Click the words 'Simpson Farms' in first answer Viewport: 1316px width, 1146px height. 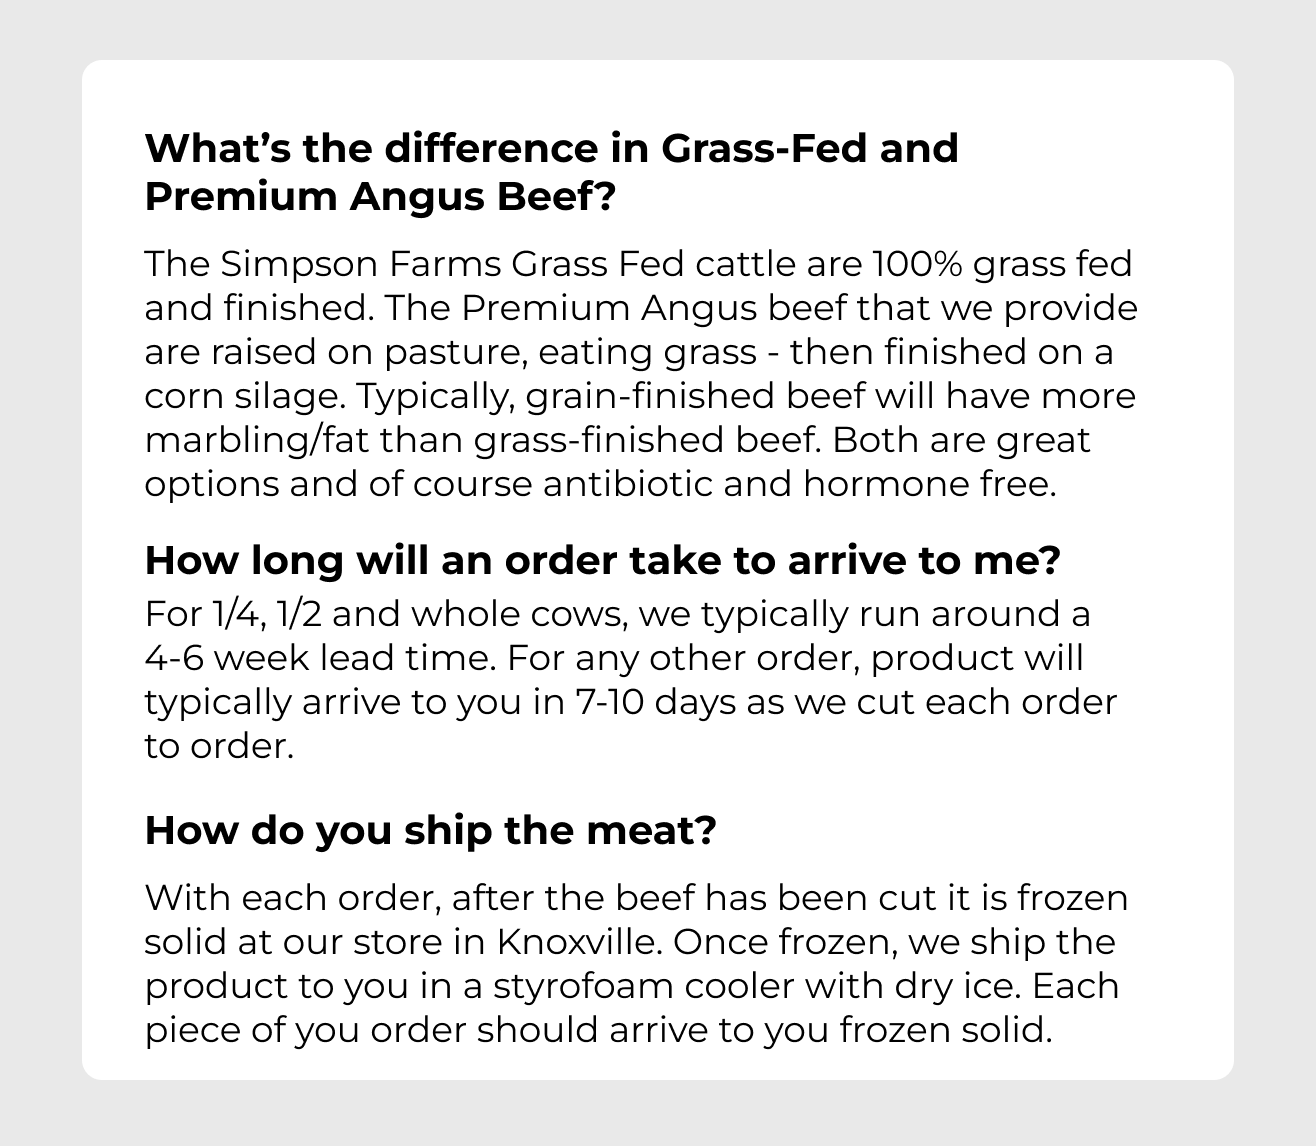coord(360,264)
